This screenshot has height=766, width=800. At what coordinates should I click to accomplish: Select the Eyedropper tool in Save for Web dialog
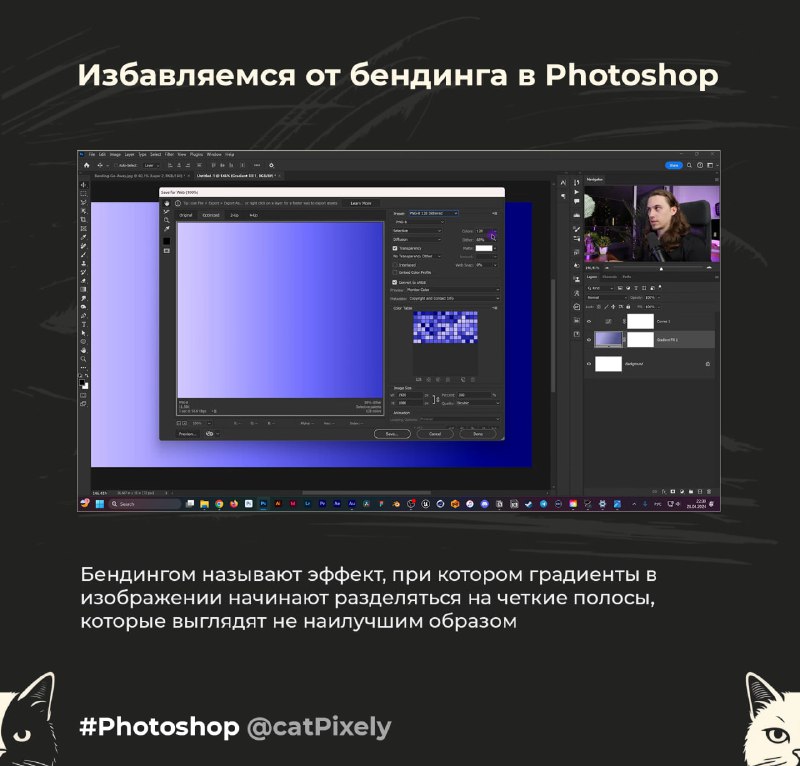(x=166, y=229)
